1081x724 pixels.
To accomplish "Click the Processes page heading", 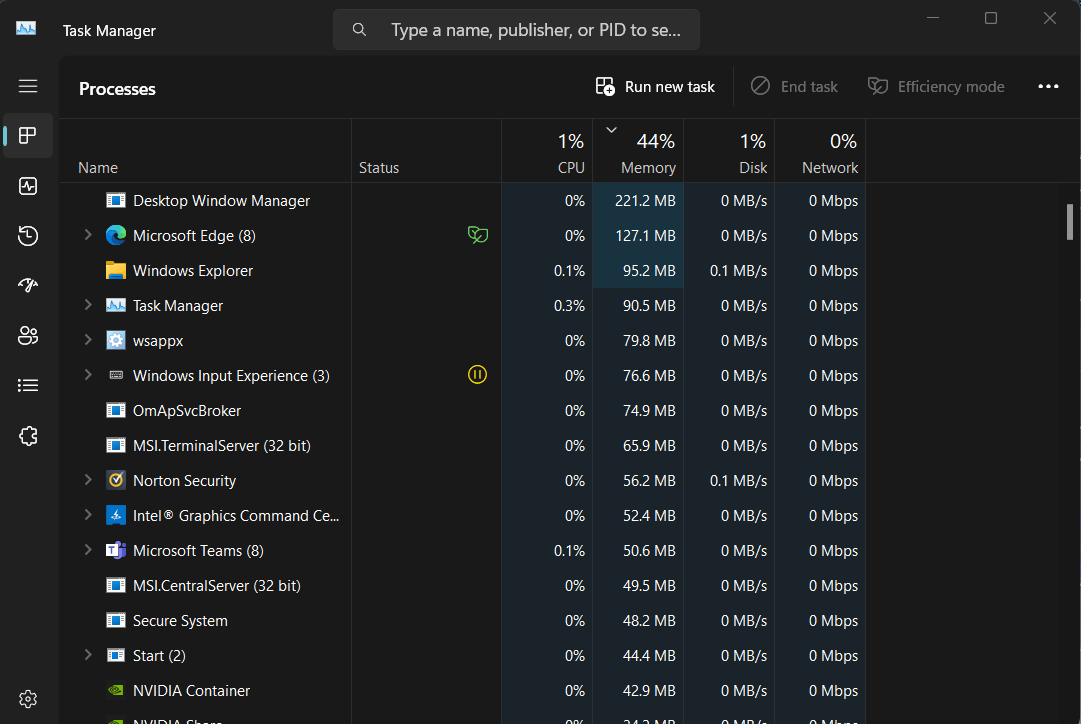I will (117, 89).
